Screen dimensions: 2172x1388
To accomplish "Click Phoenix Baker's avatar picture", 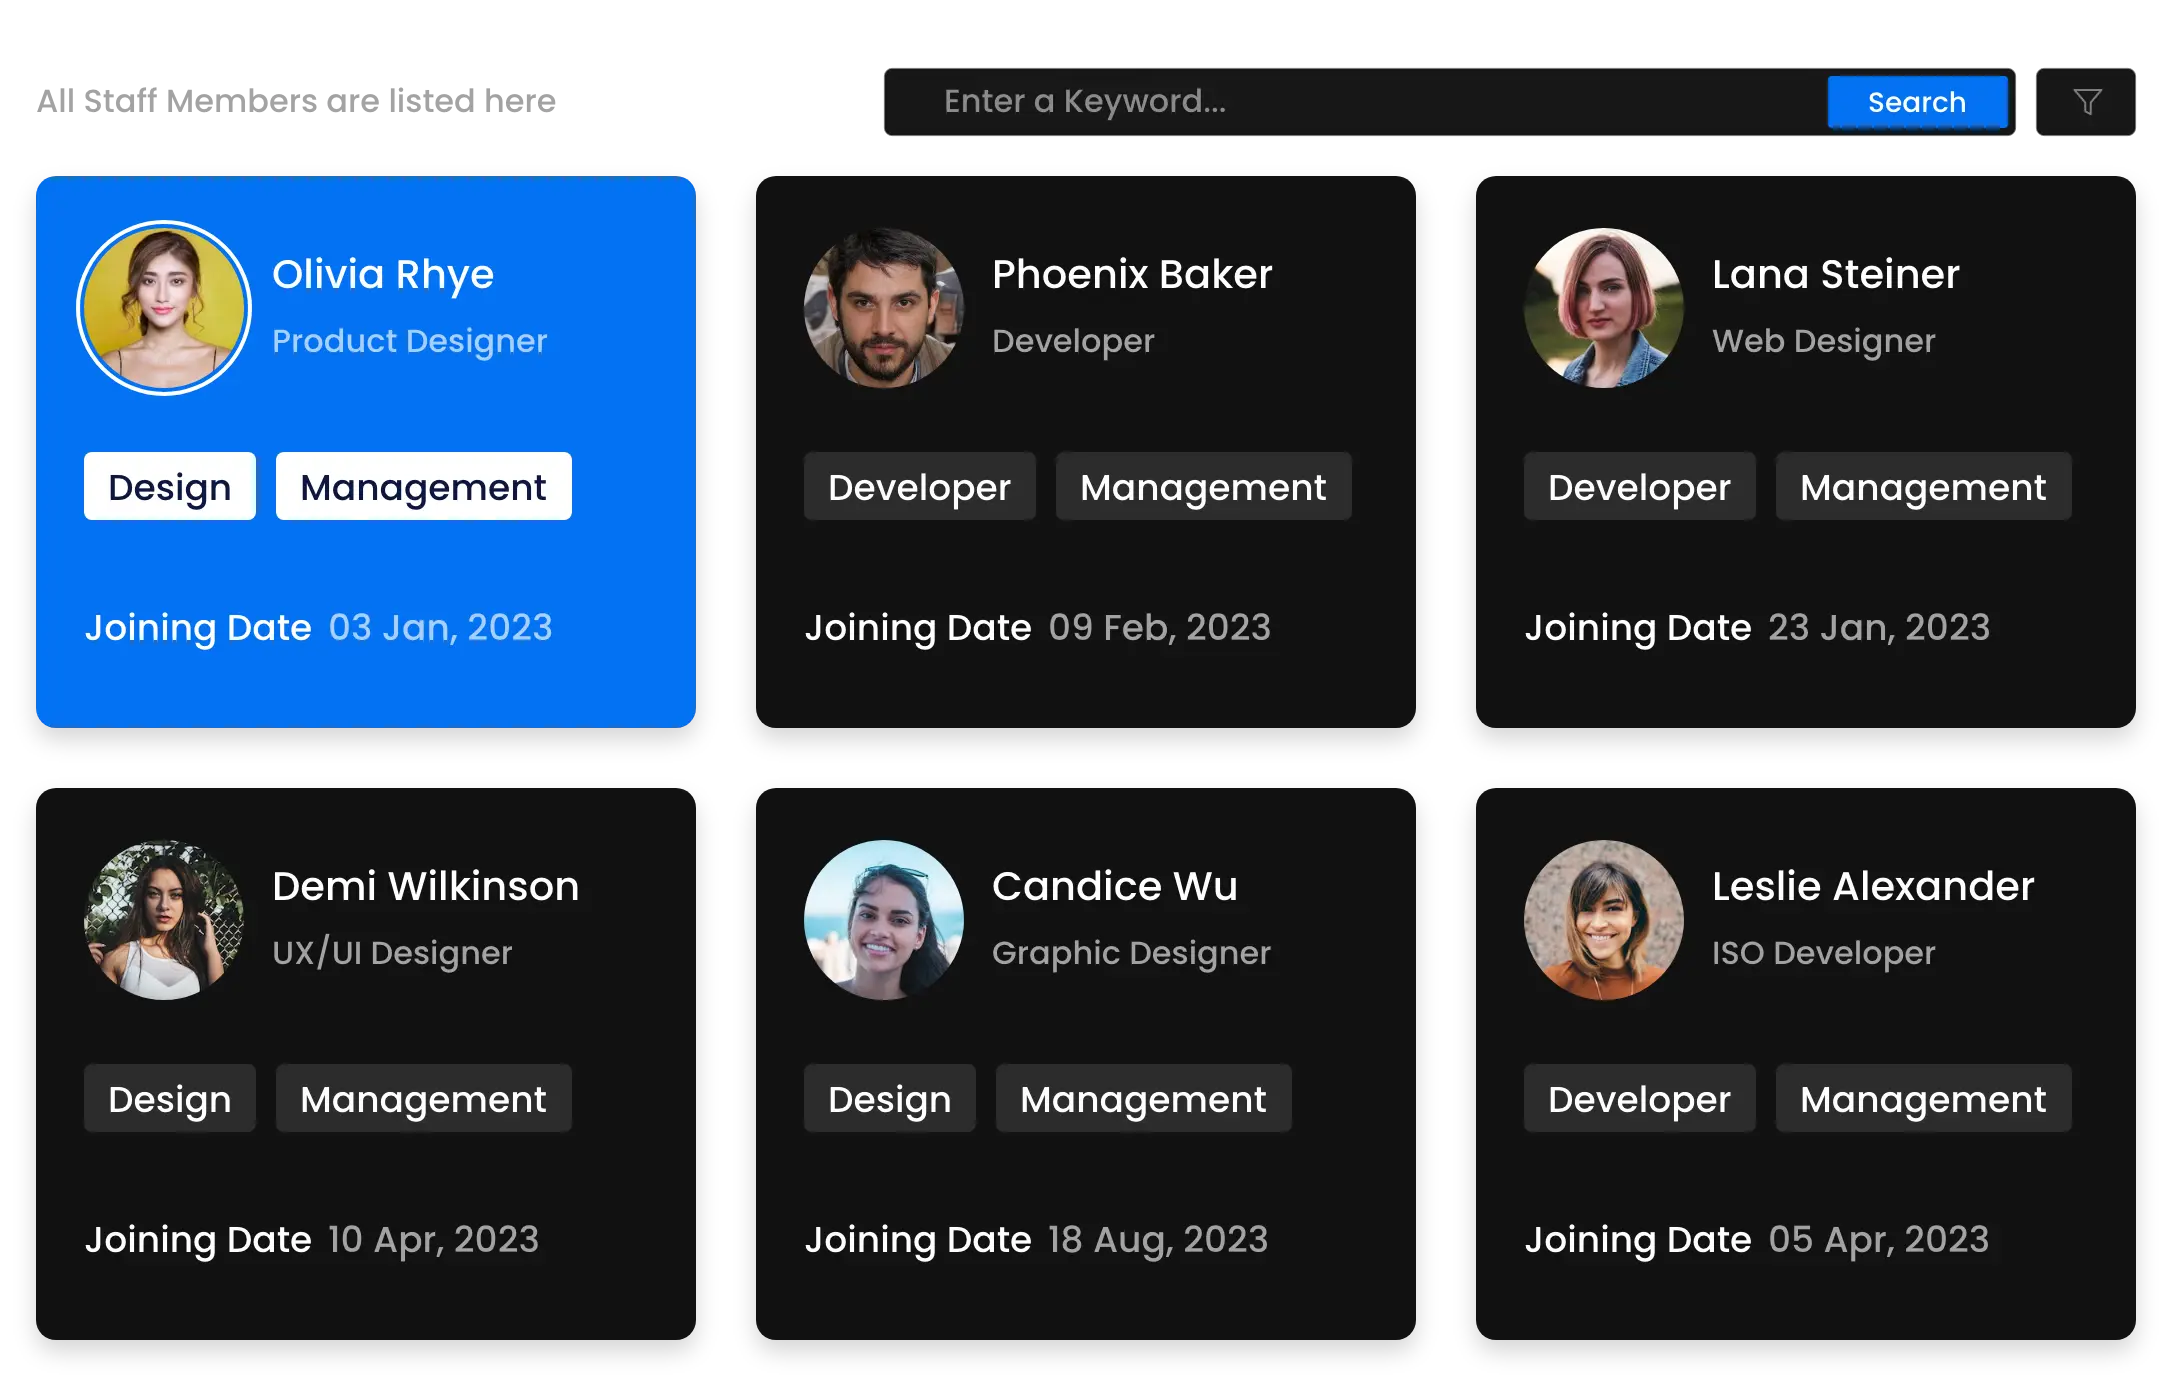I will (883, 308).
